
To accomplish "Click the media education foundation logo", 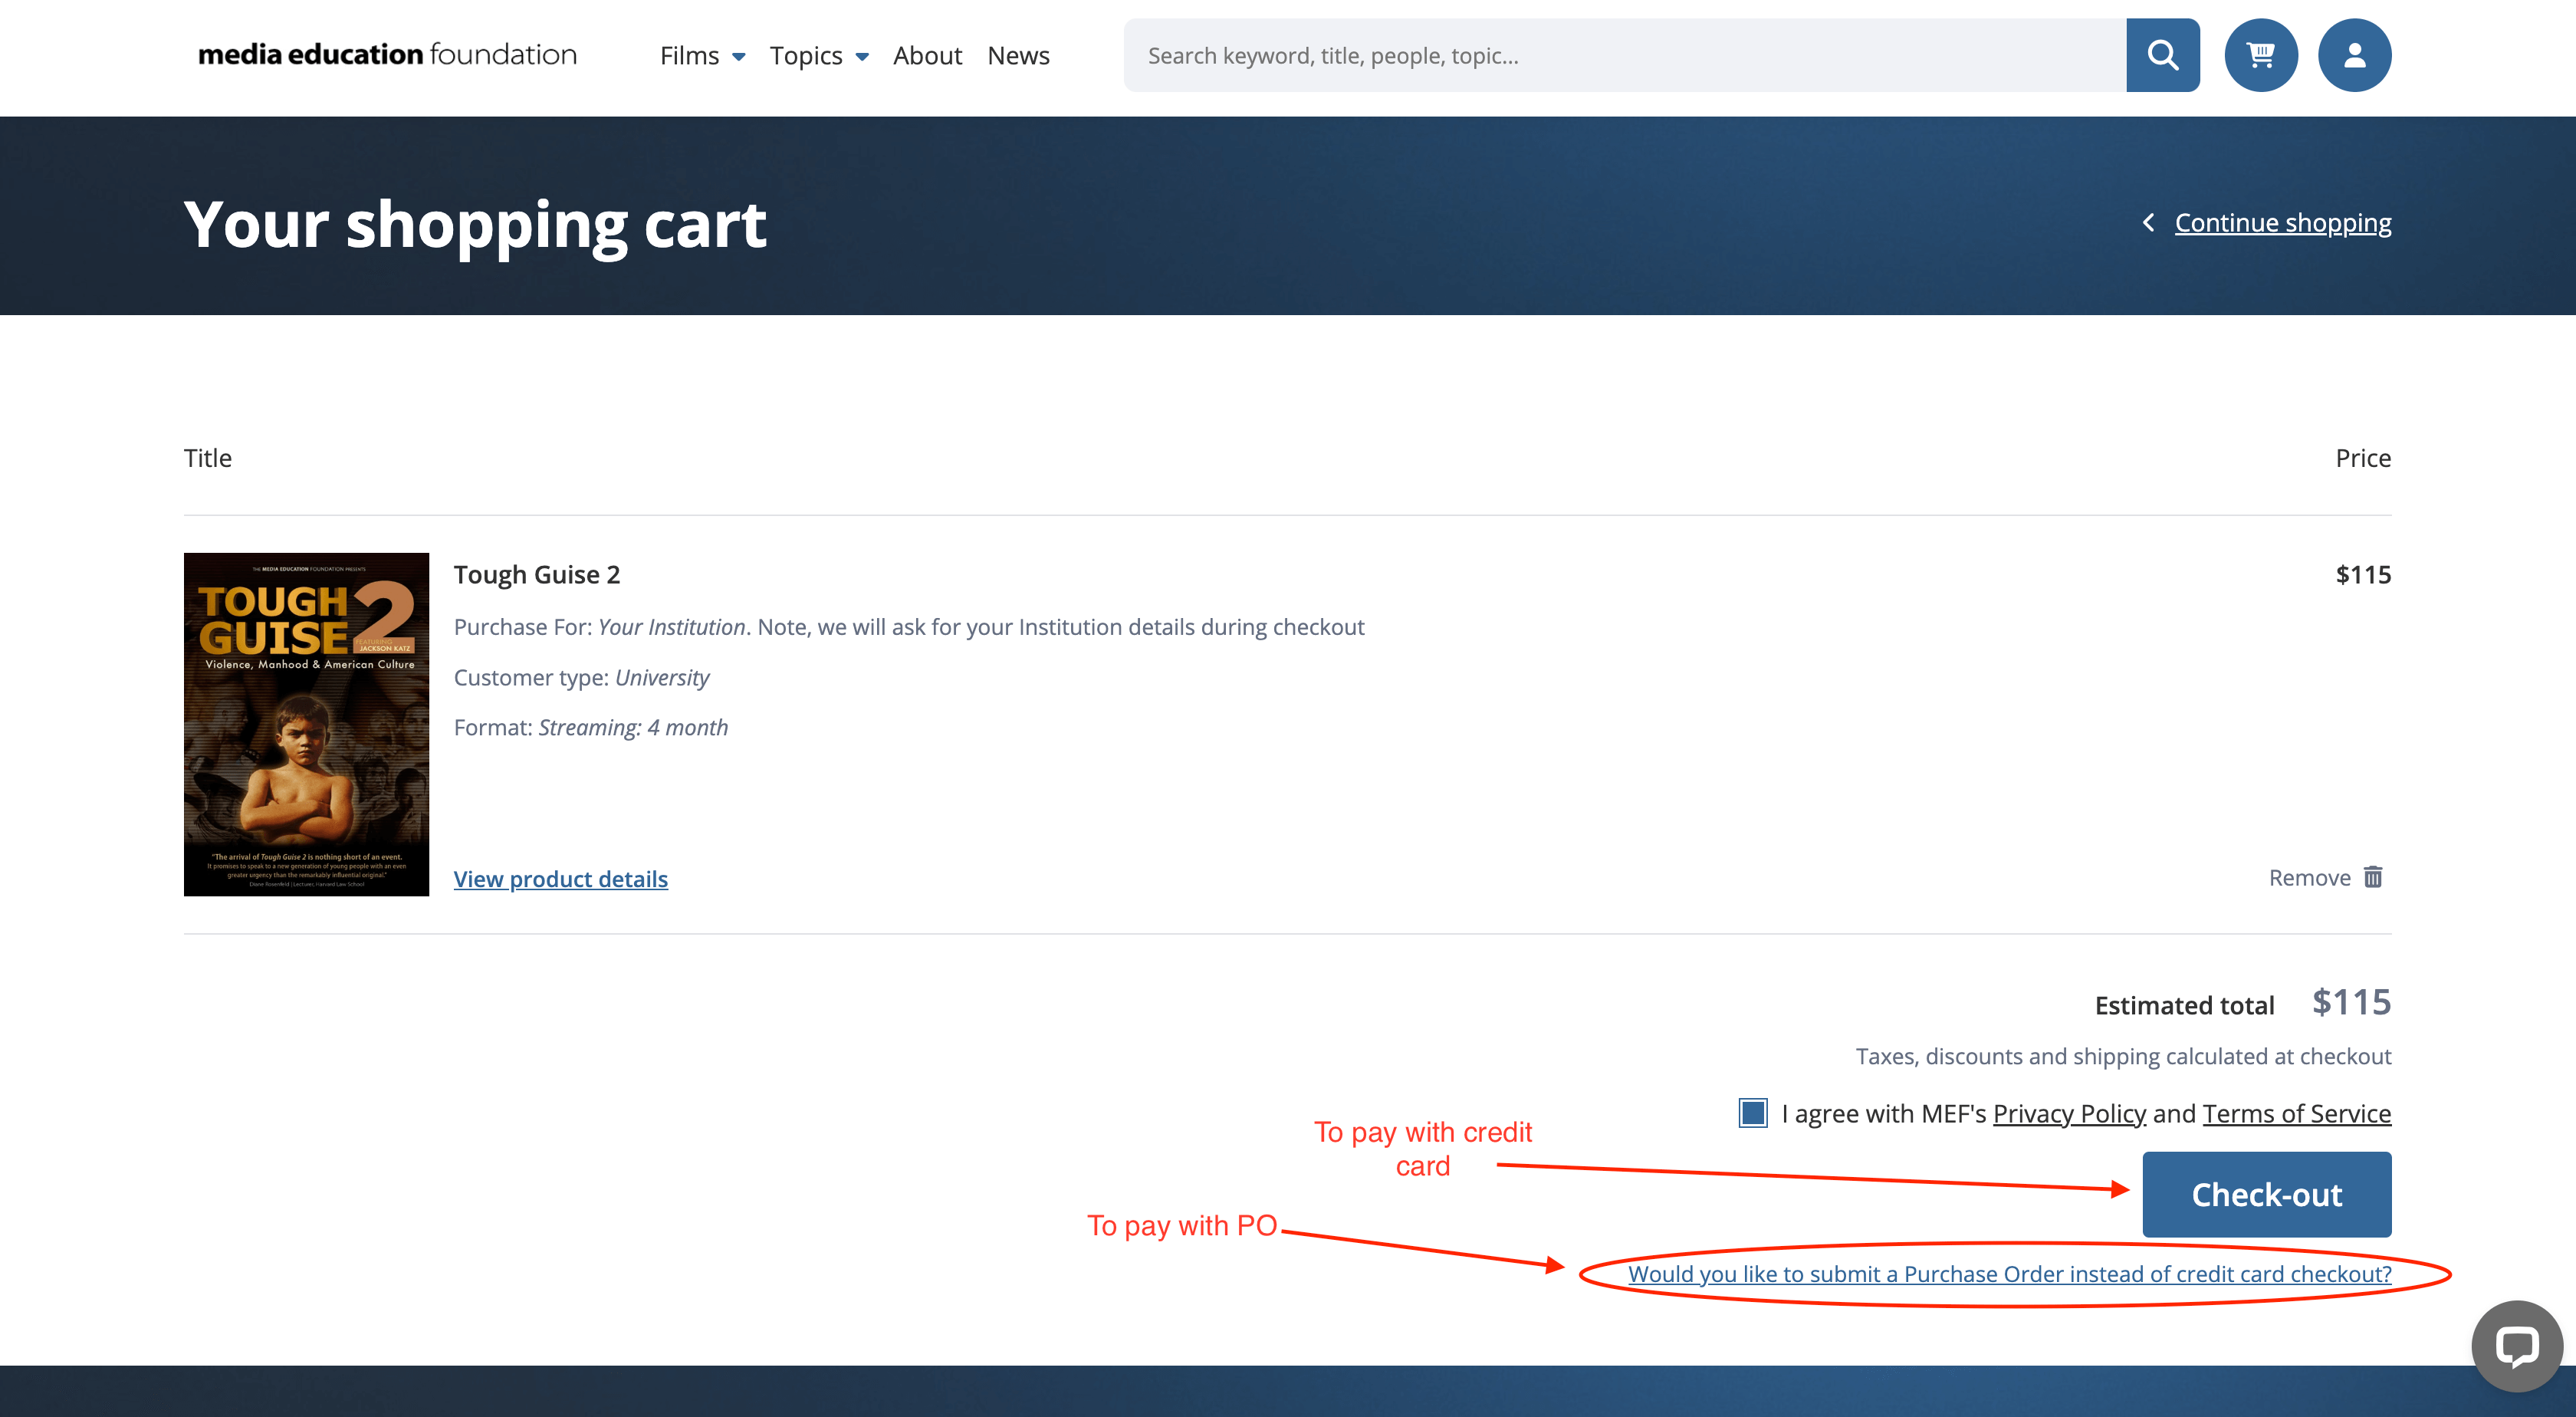I will pos(388,54).
